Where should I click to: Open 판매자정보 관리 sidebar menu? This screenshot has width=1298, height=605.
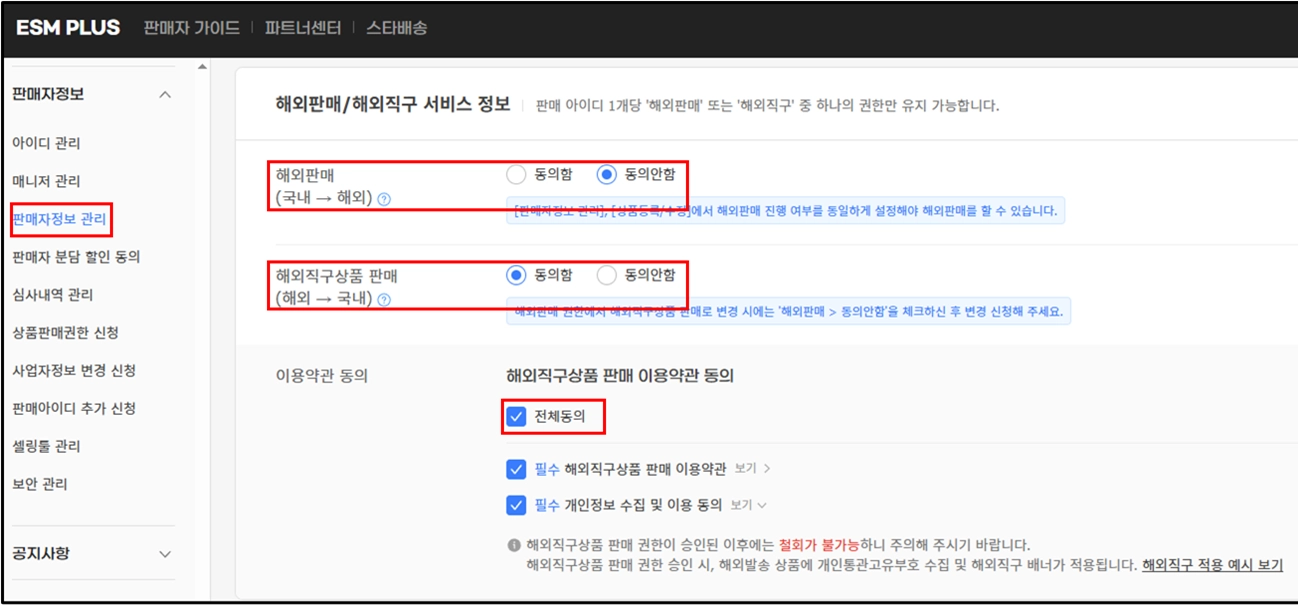59,219
